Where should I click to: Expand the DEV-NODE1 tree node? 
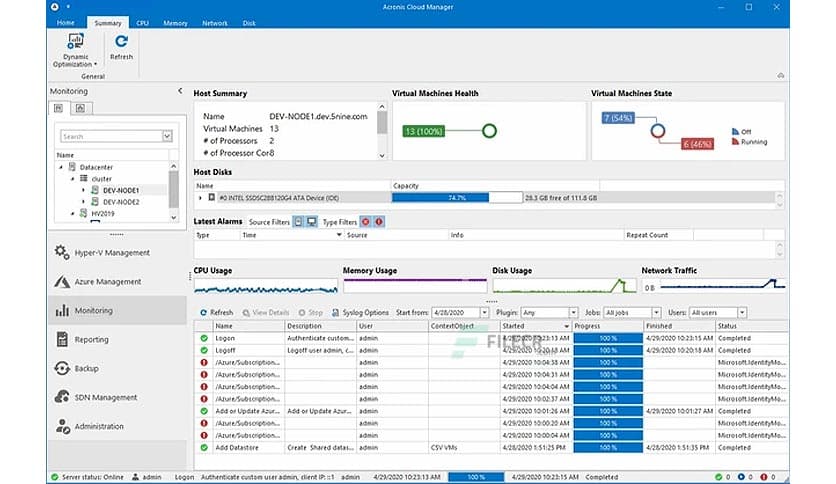(83, 190)
